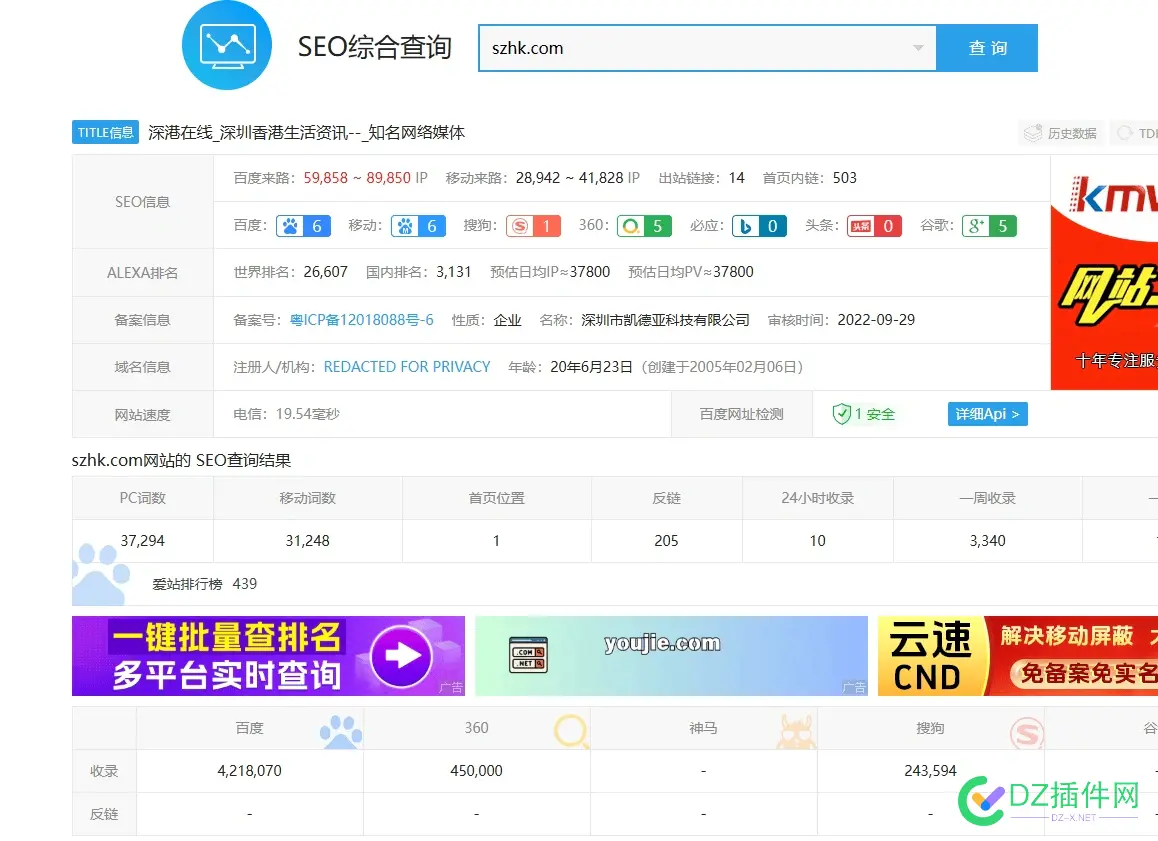
Task: Click the Baidu paw weight badge
Action: pos(303,226)
